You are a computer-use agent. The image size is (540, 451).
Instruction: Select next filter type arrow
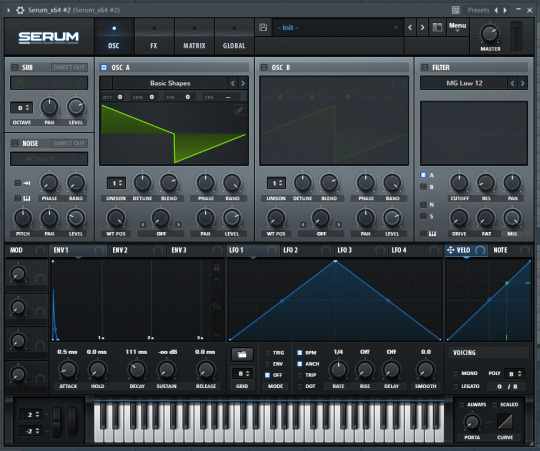click(522, 83)
